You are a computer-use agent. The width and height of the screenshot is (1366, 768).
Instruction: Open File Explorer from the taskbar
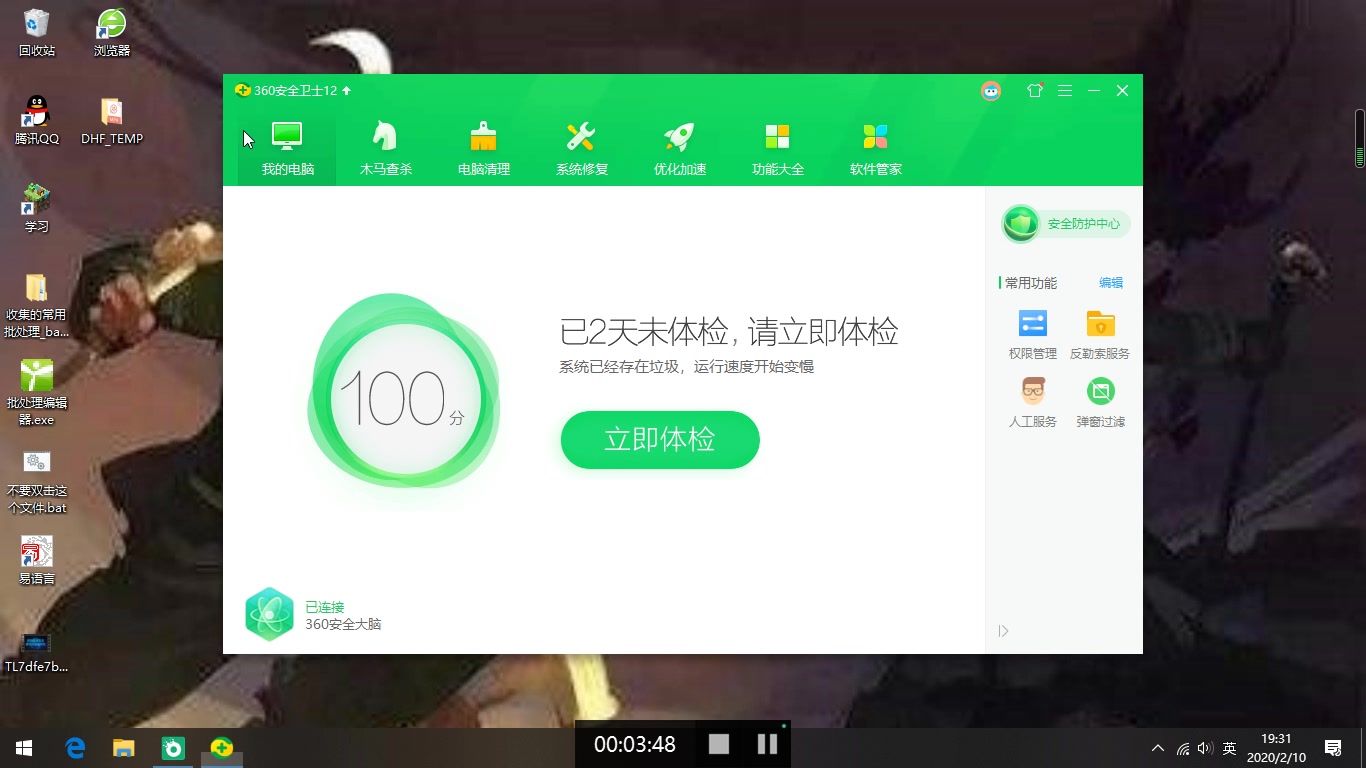click(x=123, y=747)
